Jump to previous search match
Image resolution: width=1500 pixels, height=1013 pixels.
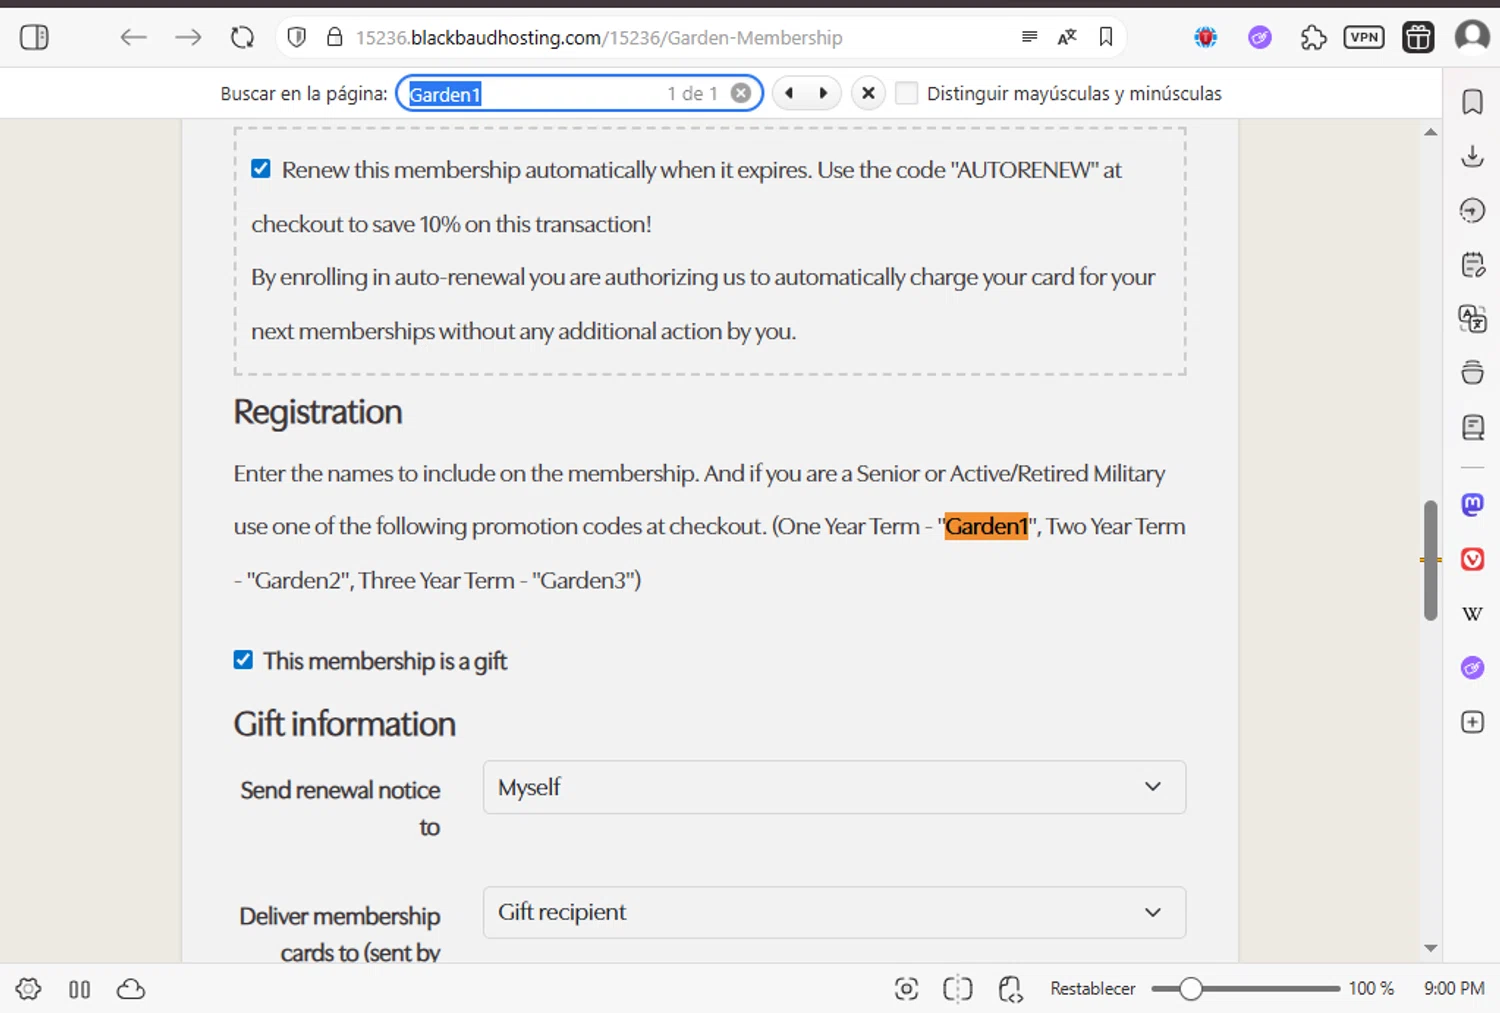tap(789, 93)
